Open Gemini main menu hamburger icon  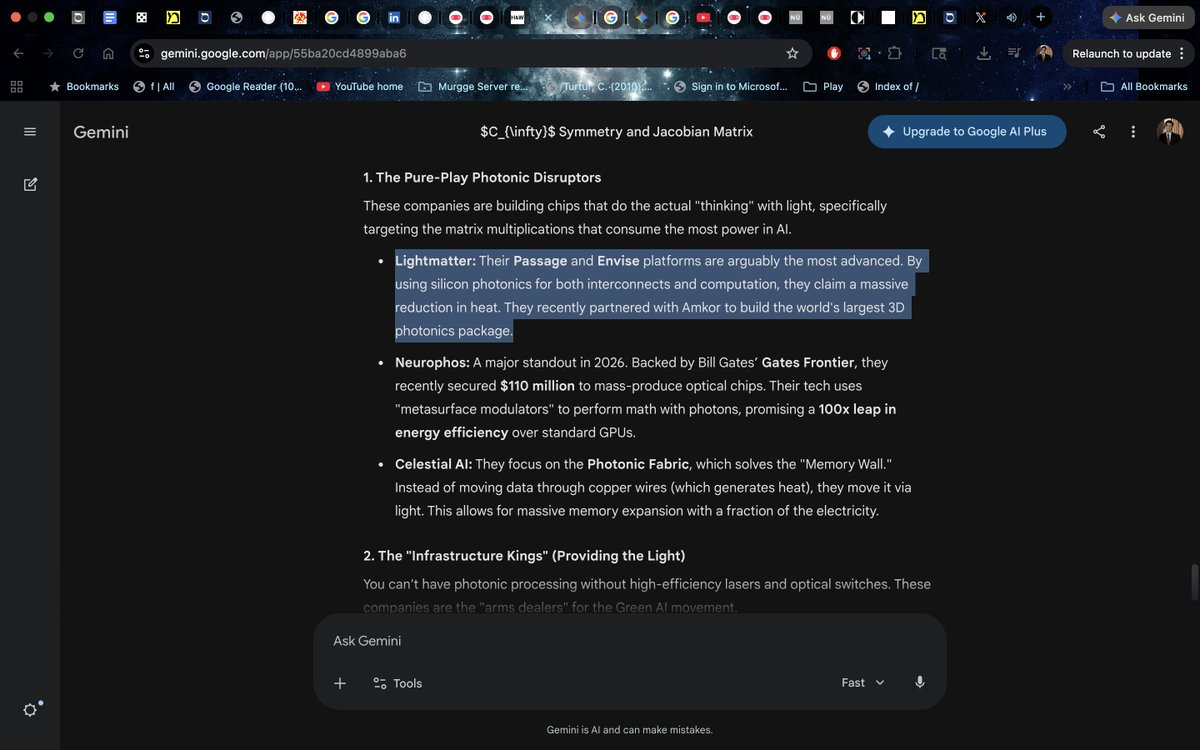(30, 132)
